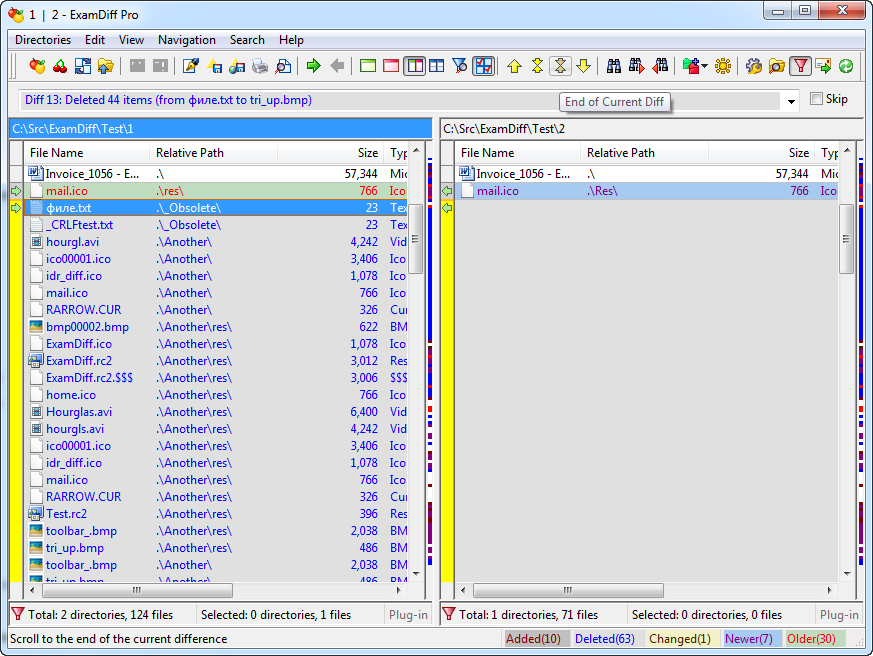The height and width of the screenshot is (656, 873).
Task: Toggle the Skip checkbox
Action: coord(816,99)
